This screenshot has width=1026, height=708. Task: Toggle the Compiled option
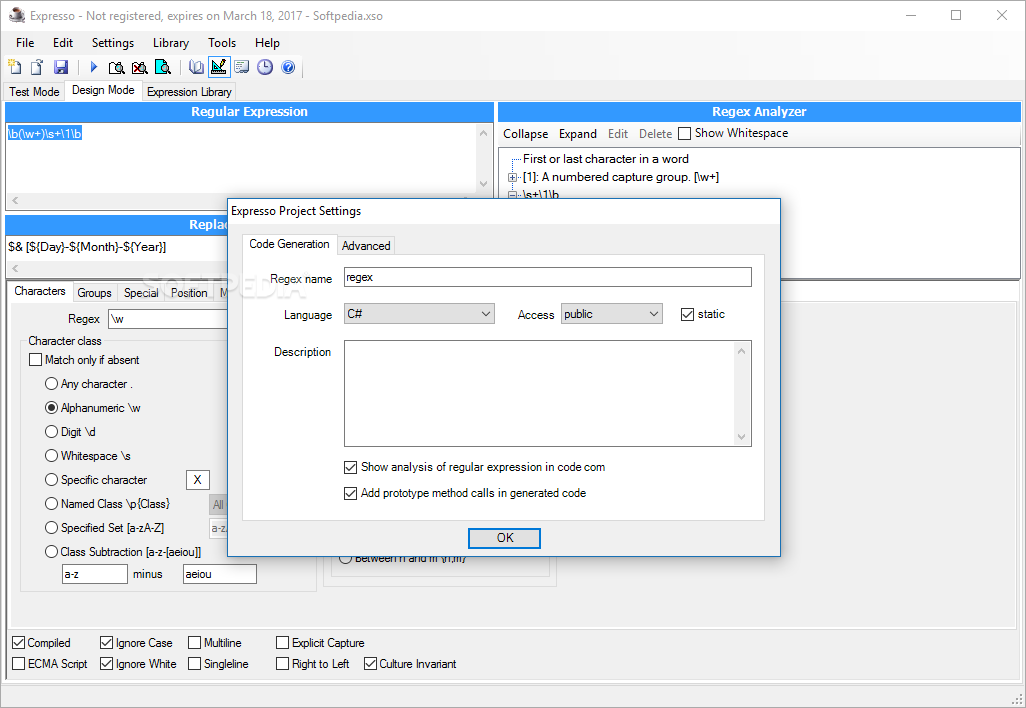(19, 643)
